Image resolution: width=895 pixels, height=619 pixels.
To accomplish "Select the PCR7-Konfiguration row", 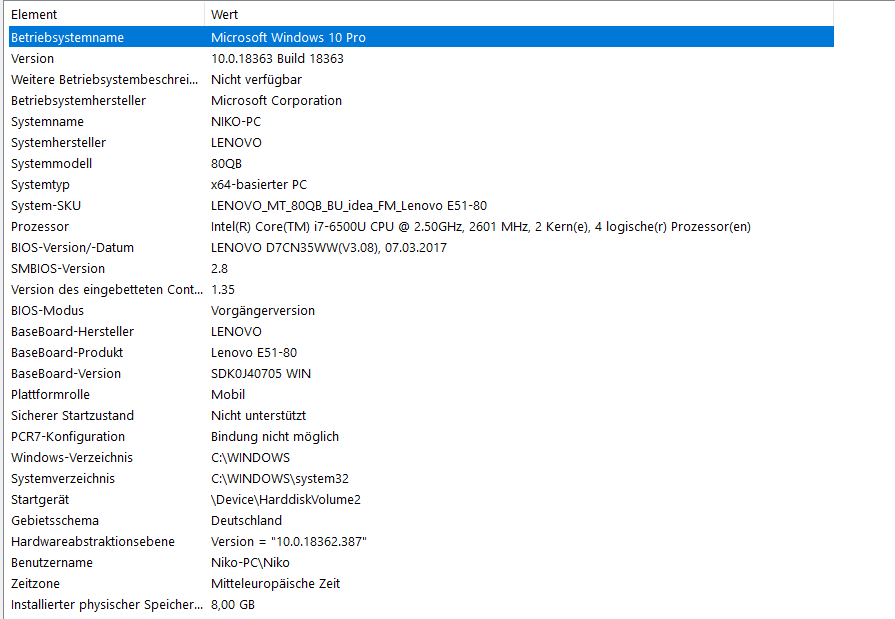I will (421, 437).
